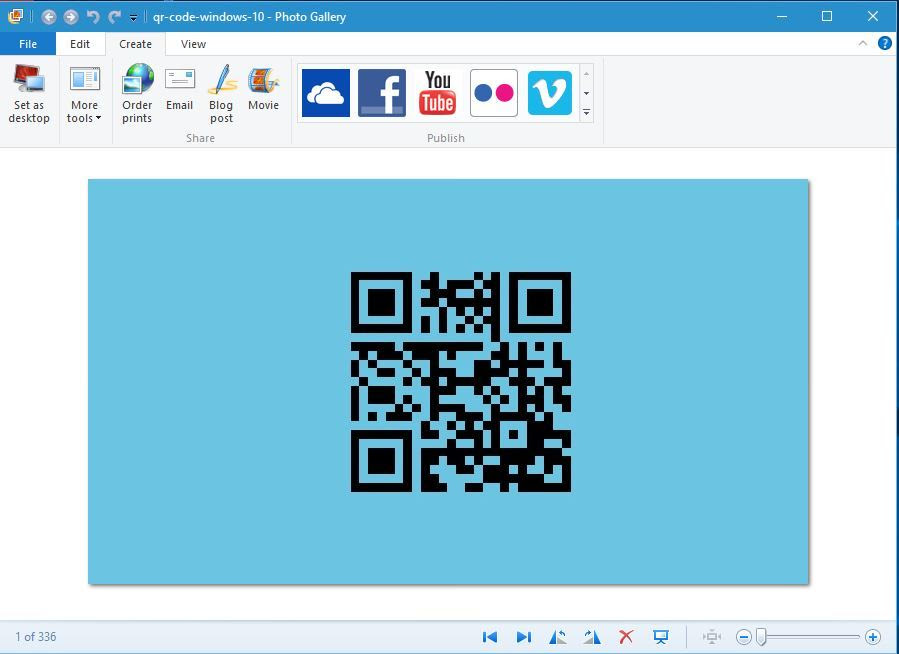Maximize the Photo Gallery window
The height and width of the screenshot is (654, 899).
(827, 16)
